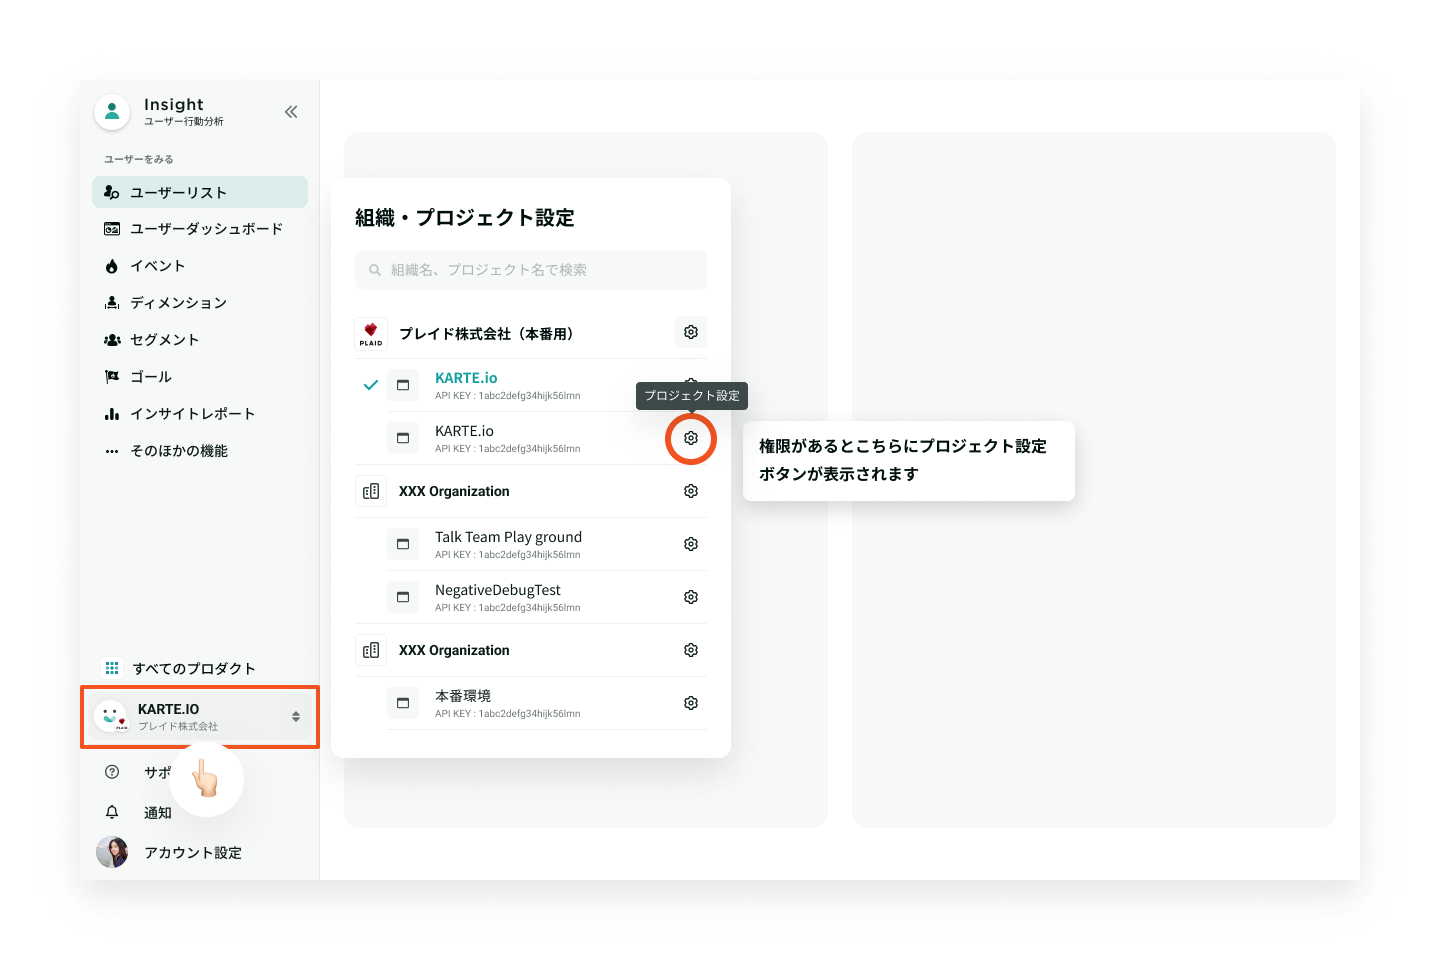
Task: Click building icon of second XXX Organization
Action: [x=371, y=650]
